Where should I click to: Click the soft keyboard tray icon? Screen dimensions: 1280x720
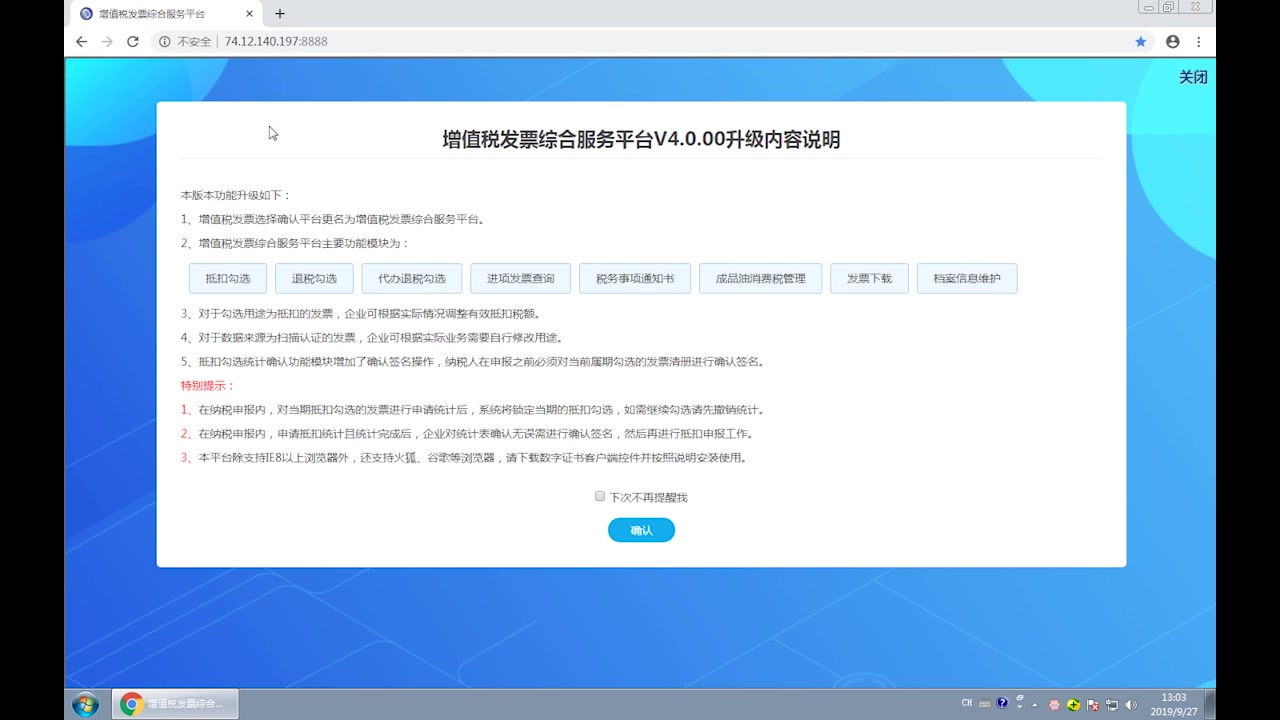tap(985, 704)
